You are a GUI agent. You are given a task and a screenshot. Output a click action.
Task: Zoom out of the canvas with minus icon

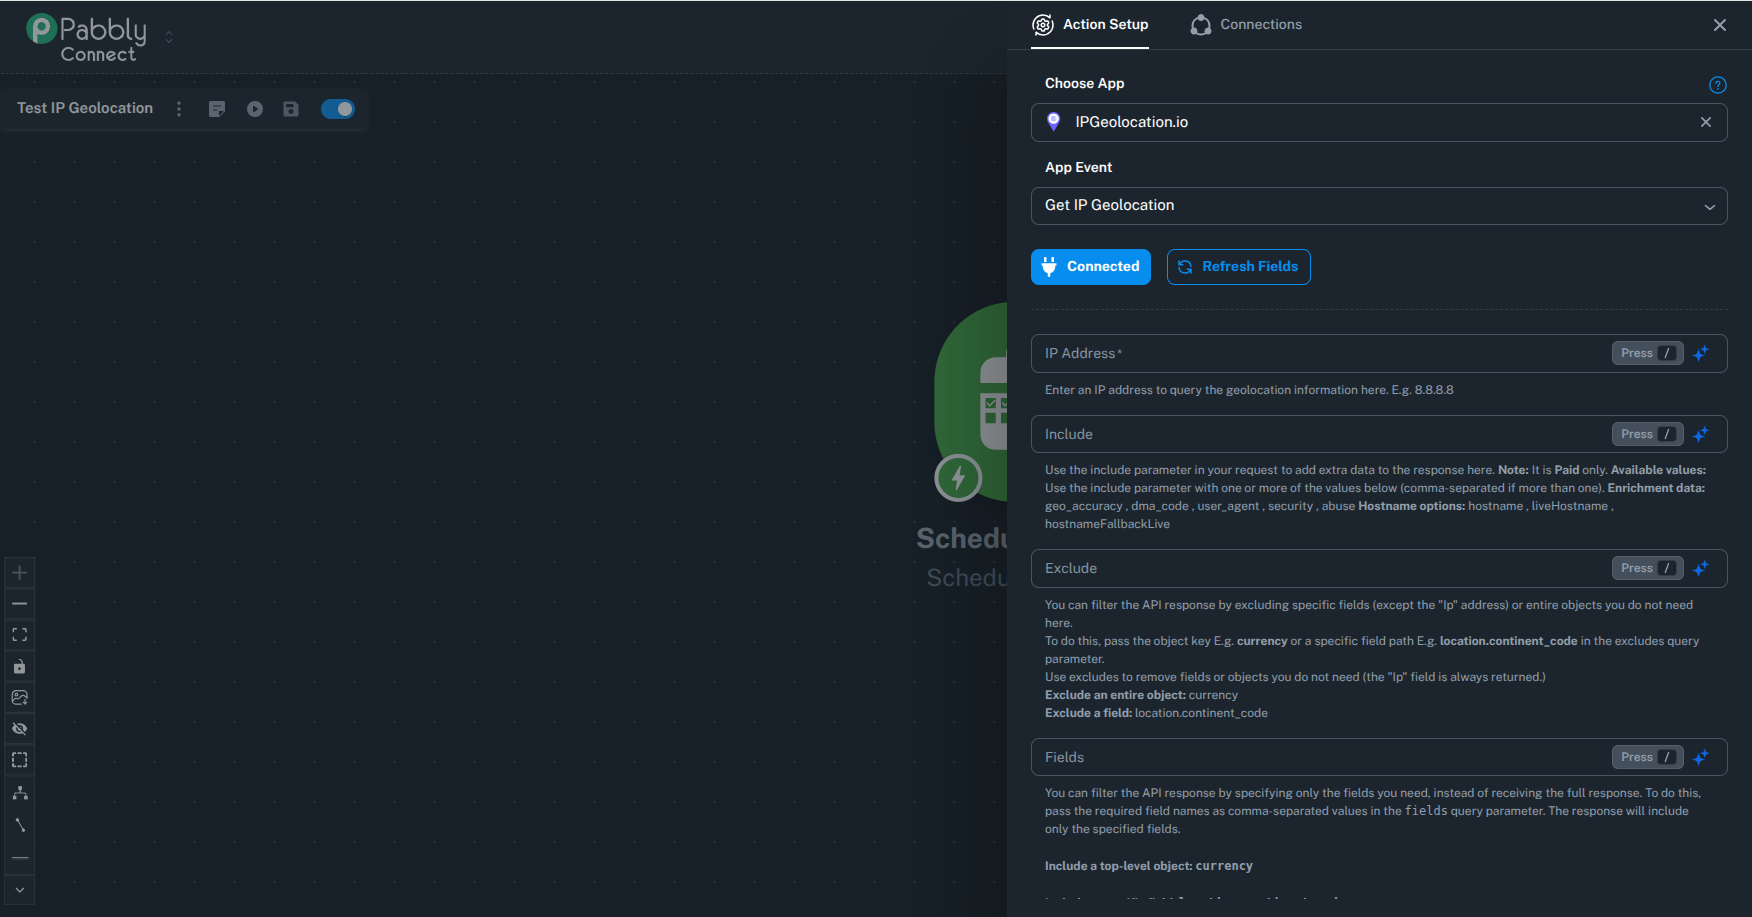pyautogui.click(x=19, y=604)
